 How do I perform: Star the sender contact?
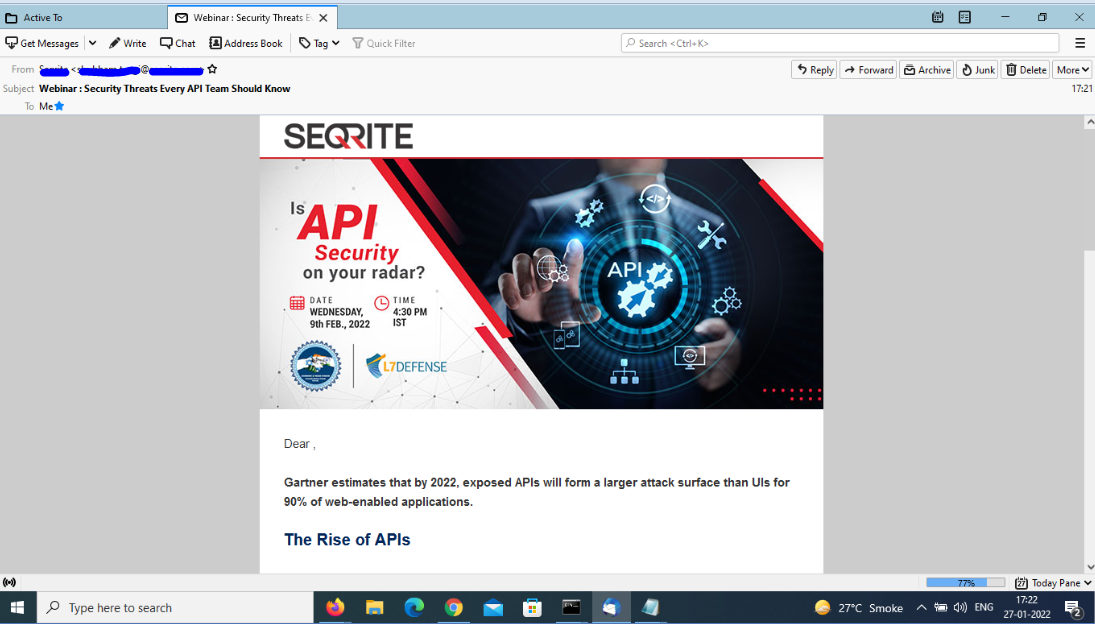click(x=212, y=69)
